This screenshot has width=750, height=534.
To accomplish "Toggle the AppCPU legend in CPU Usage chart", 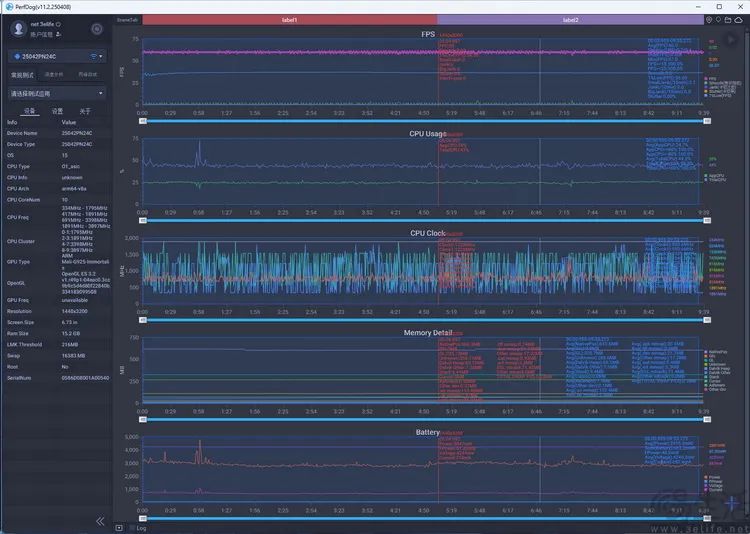I will [x=714, y=176].
